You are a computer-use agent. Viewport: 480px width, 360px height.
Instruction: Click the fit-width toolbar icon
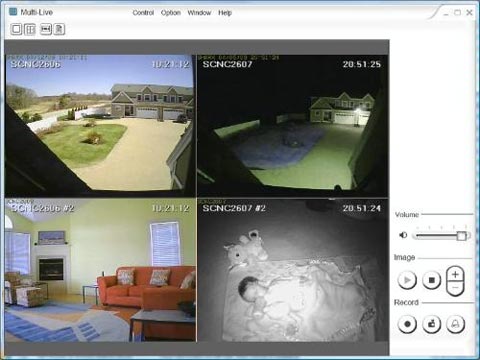tap(46, 29)
